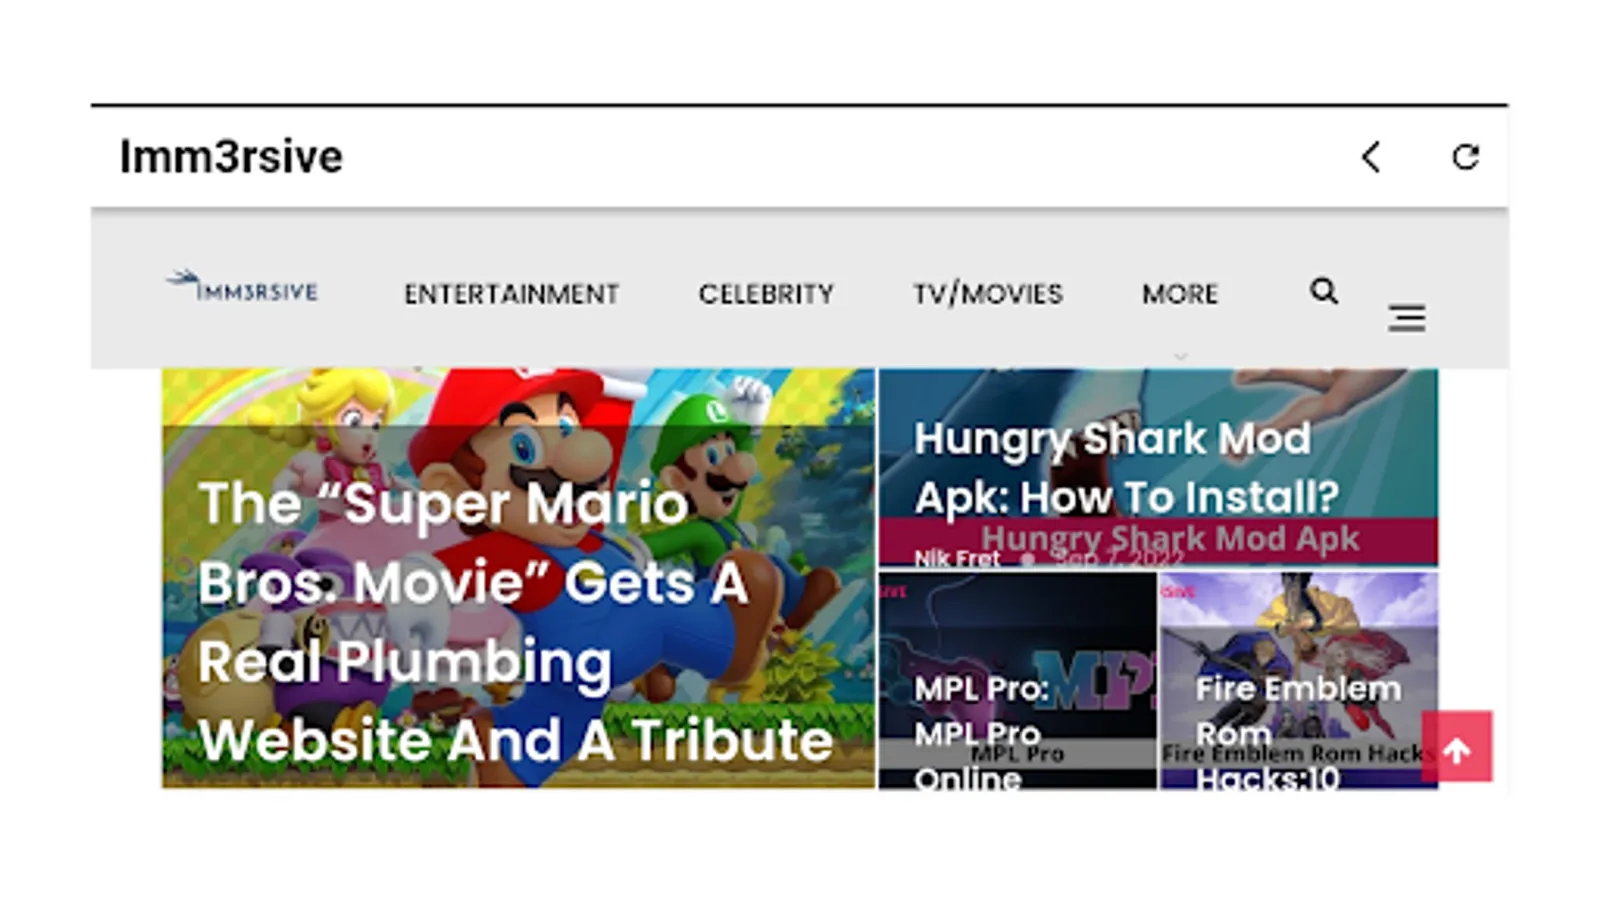Viewport: 1600px width, 900px height.
Task: Click the Nik Fret author name
Action: pyautogui.click(x=957, y=558)
